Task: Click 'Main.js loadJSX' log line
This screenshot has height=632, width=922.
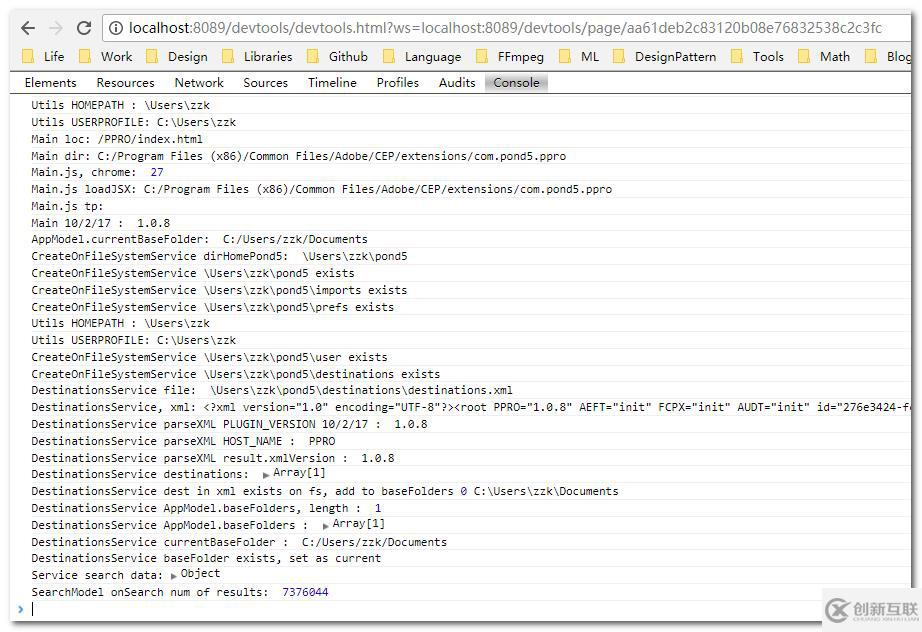Action: point(322,189)
